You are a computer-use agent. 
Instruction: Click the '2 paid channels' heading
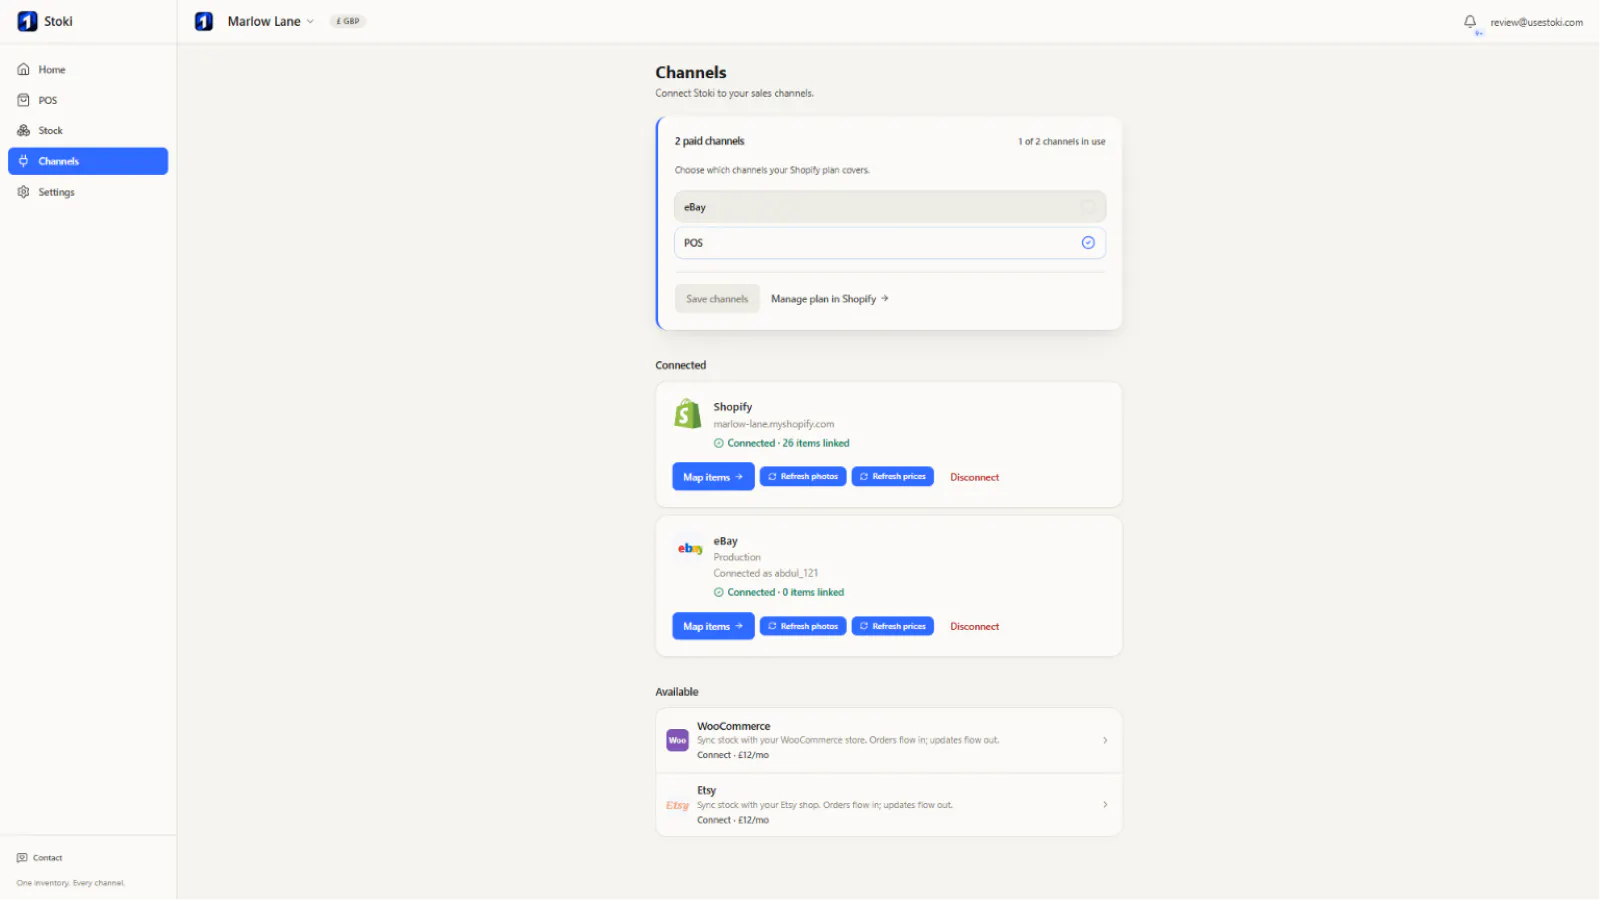[709, 141]
